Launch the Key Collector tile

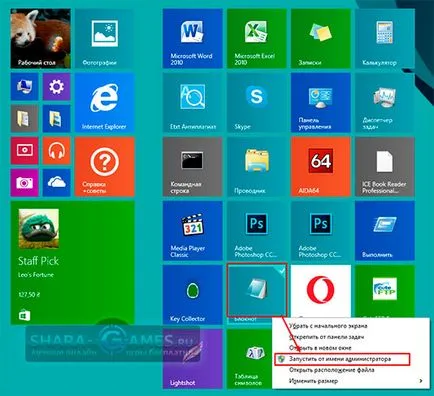pos(192,295)
